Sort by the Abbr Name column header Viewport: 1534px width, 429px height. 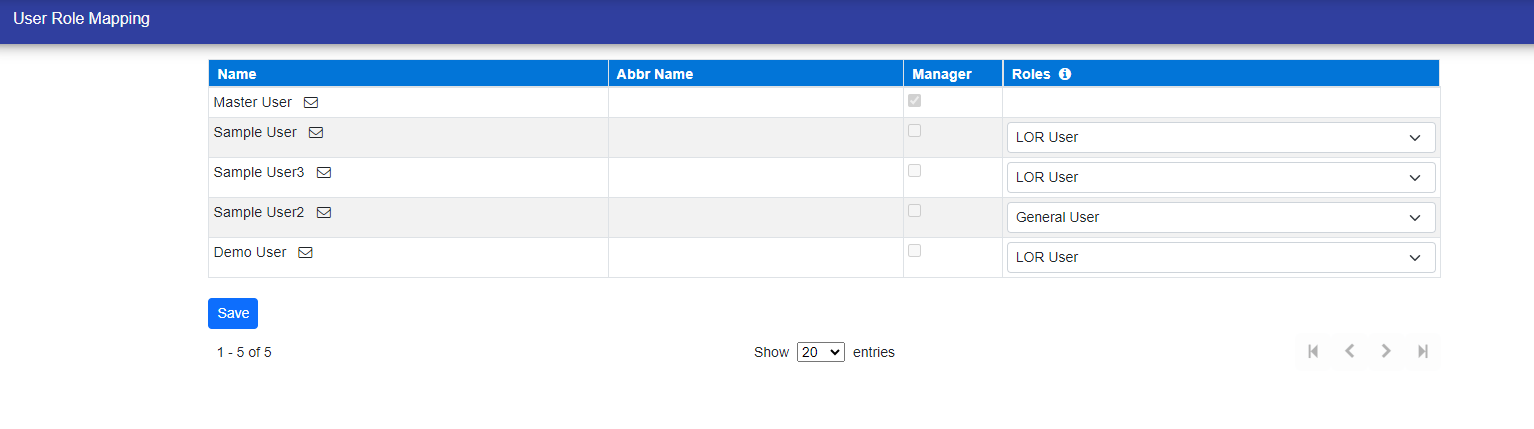click(x=654, y=74)
